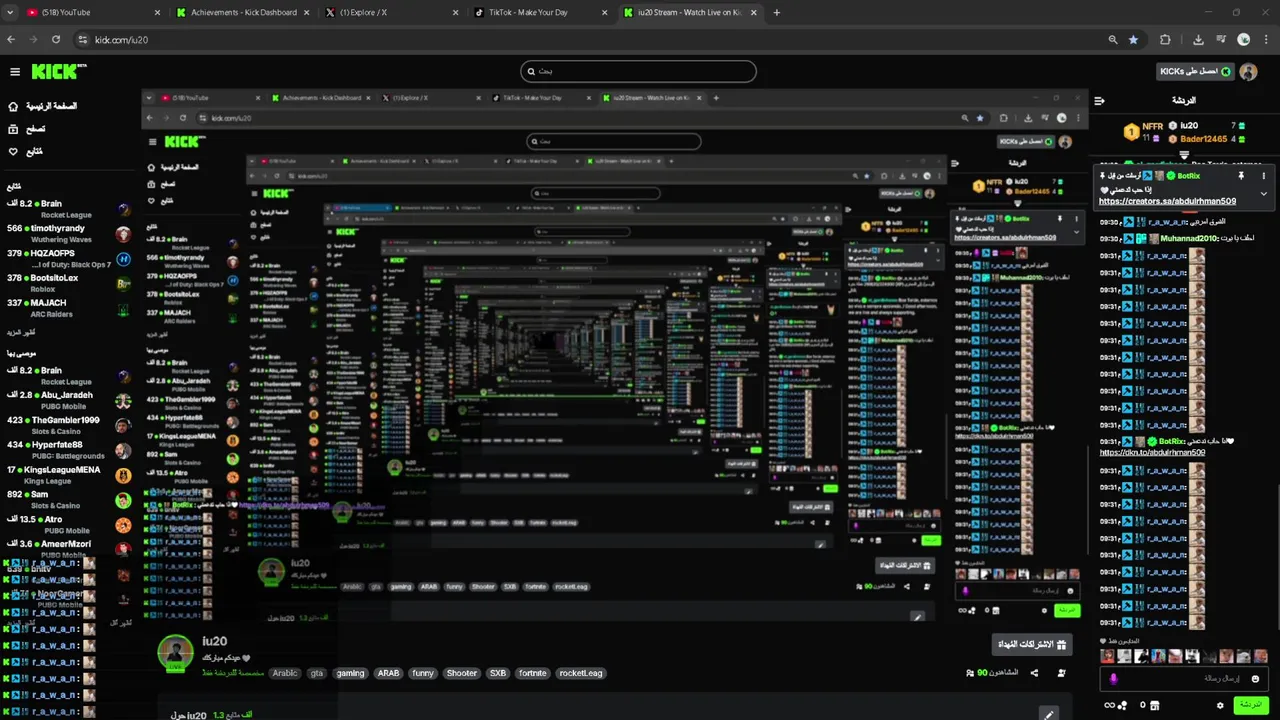Click Bader12465 in the leaderboard

pos(1203,139)
